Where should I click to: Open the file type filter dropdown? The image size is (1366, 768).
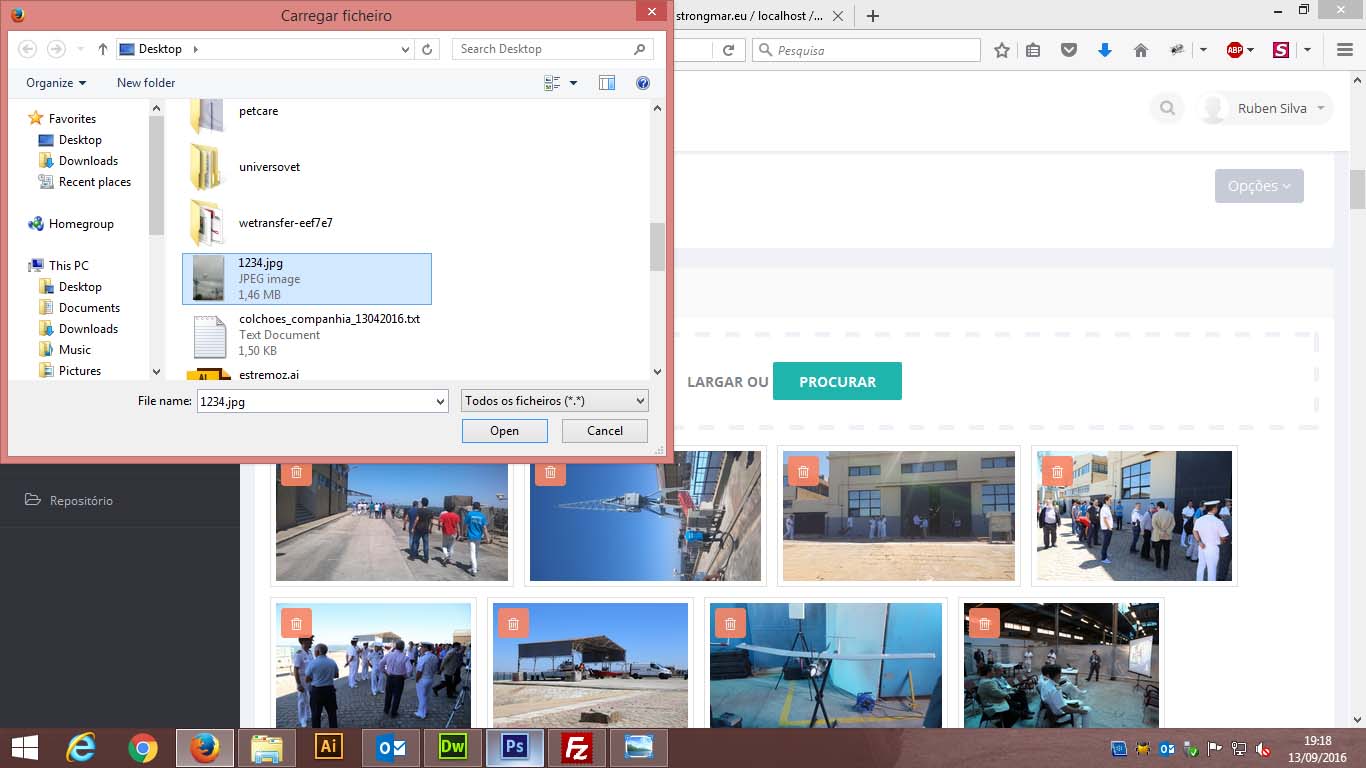point(555,401)
